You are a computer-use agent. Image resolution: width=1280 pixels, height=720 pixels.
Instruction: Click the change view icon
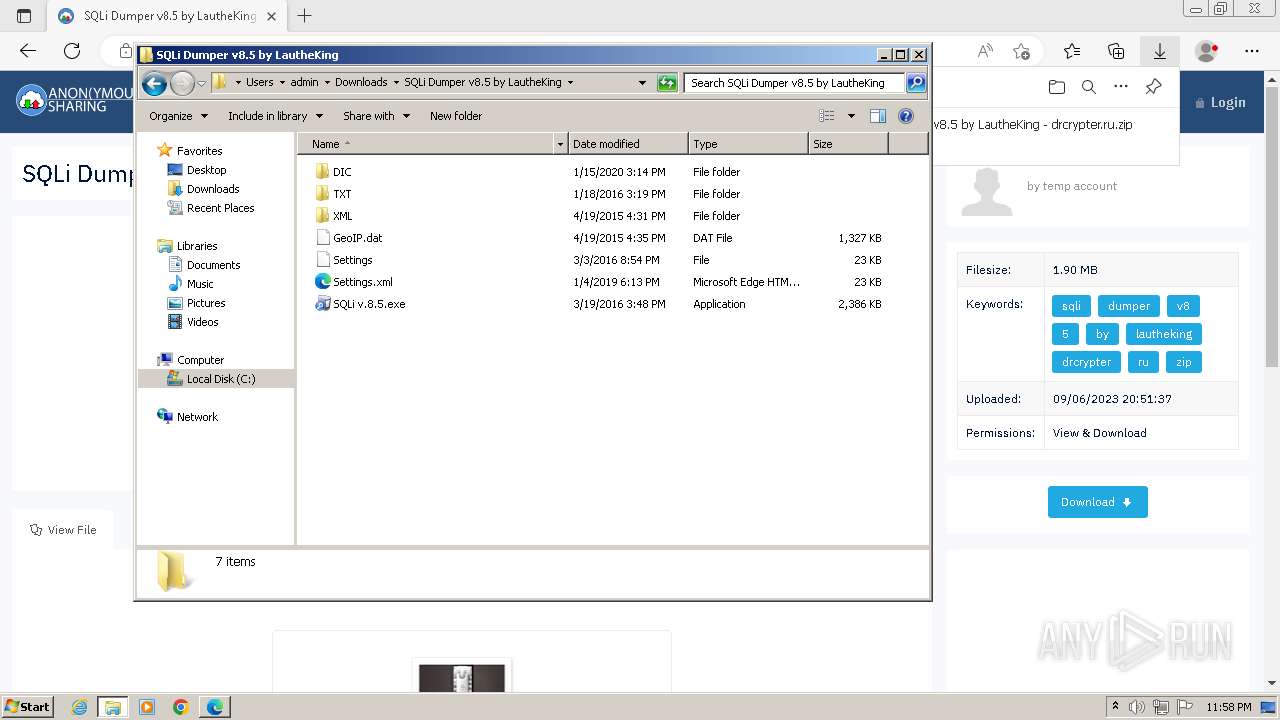(x=827, y=116)
